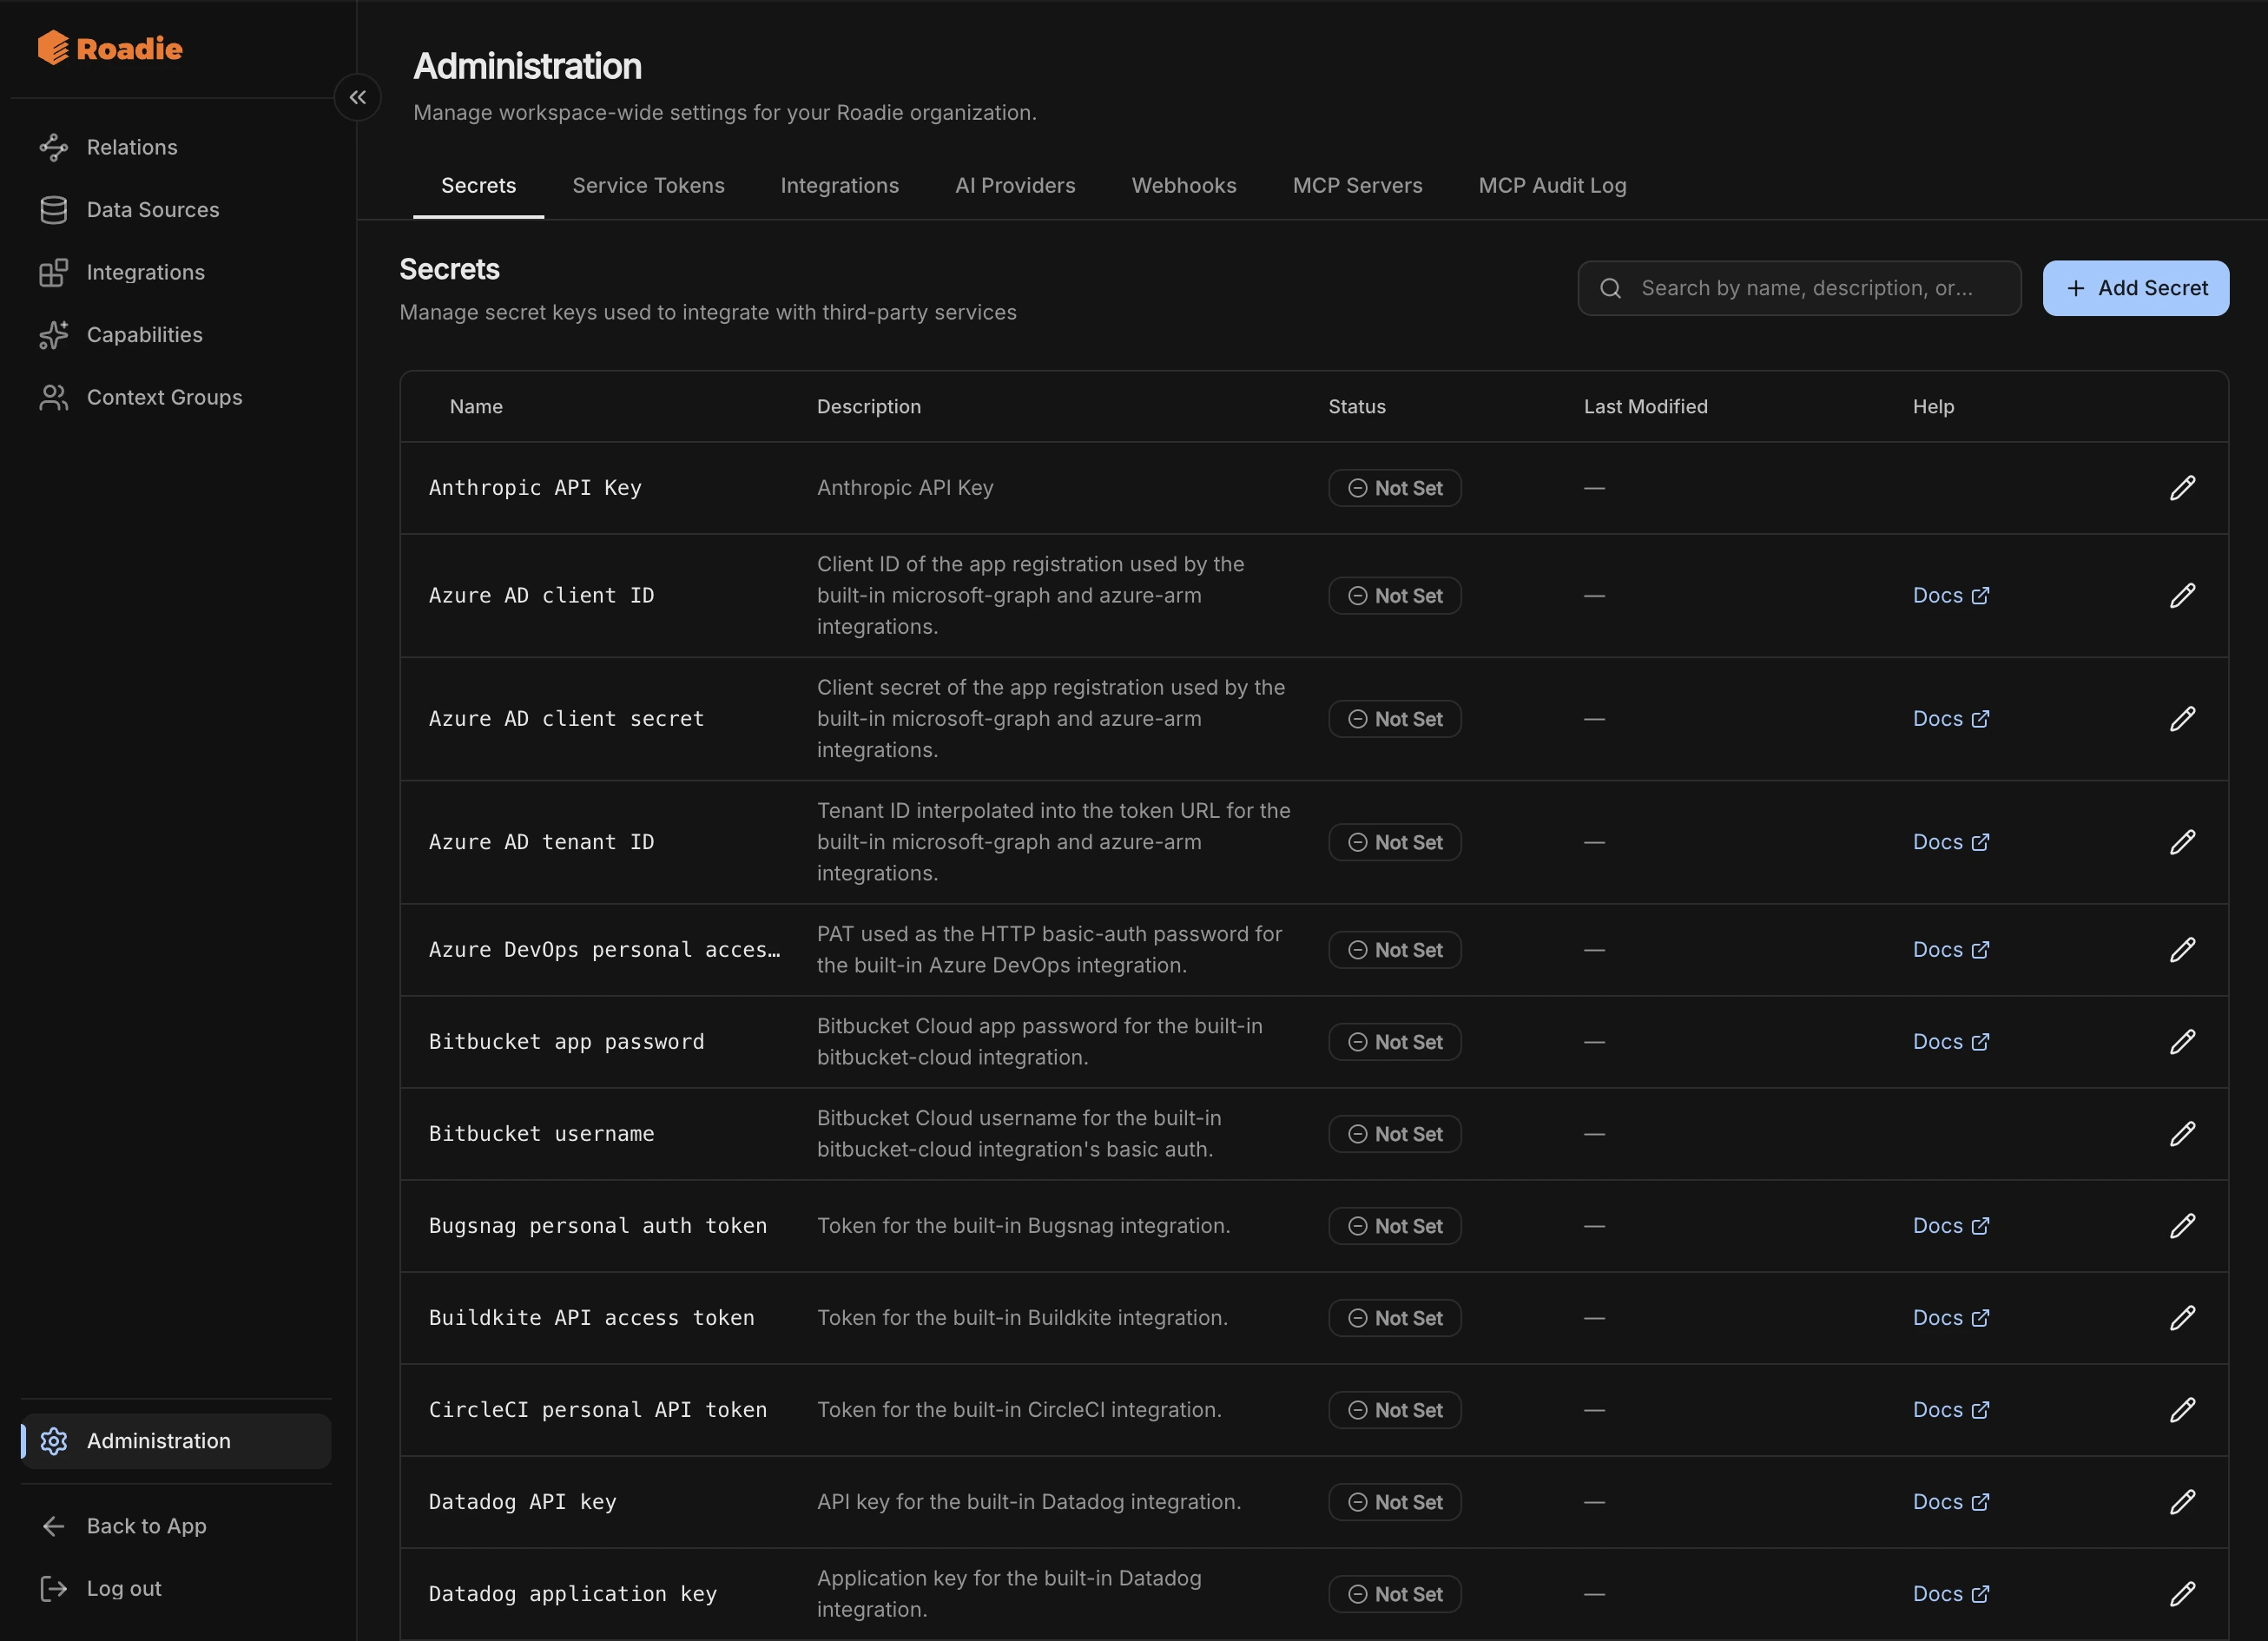
Task: Open Docs link for Azure AD client ID
Action: click(1950, 595)
